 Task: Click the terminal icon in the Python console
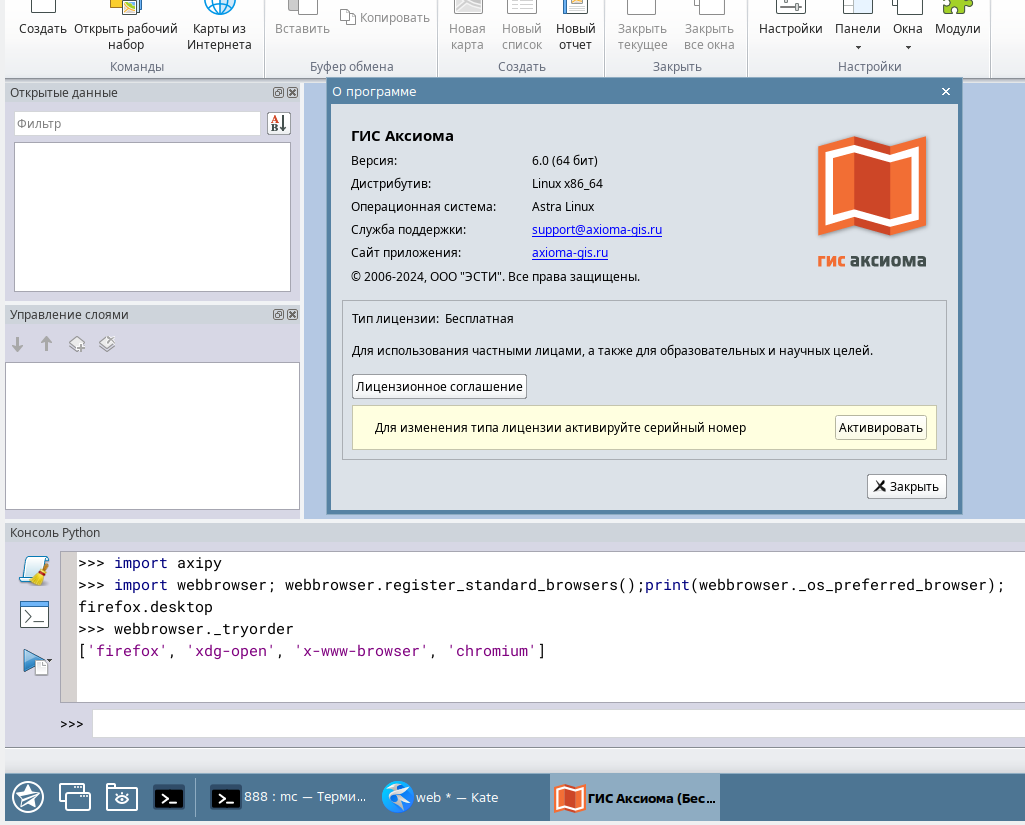click(x=33, y=614)
